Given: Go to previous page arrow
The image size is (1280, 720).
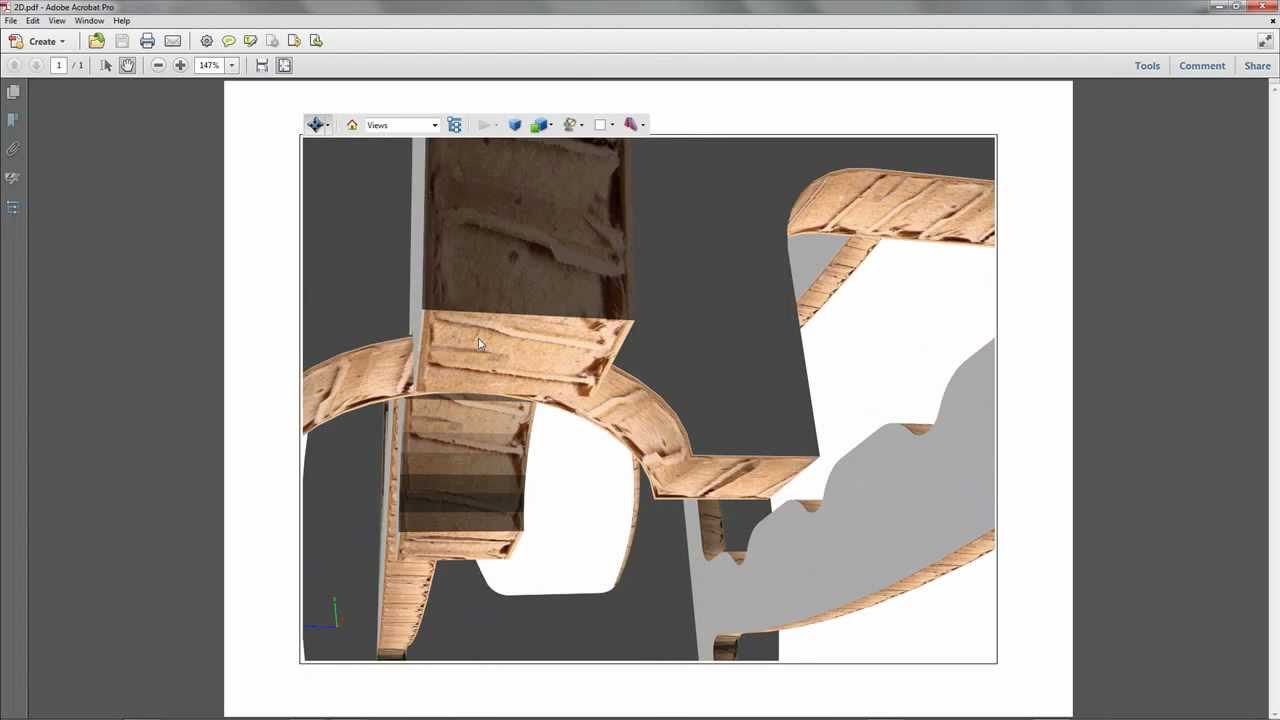Looking at the screenshot, I should tap(14, 65).
